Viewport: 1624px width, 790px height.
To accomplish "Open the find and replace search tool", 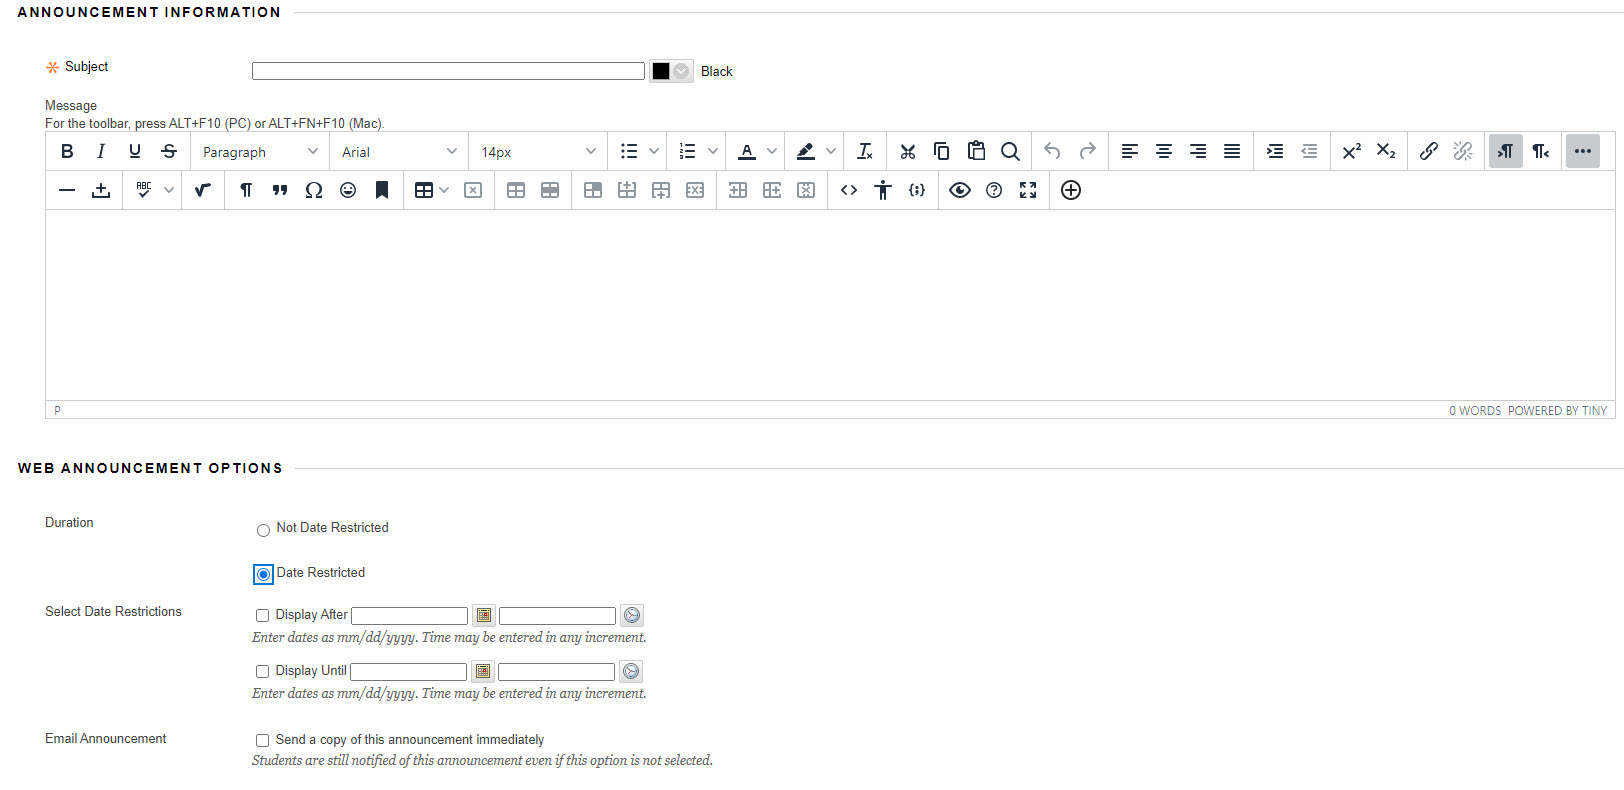I will tap(1010, 151).
